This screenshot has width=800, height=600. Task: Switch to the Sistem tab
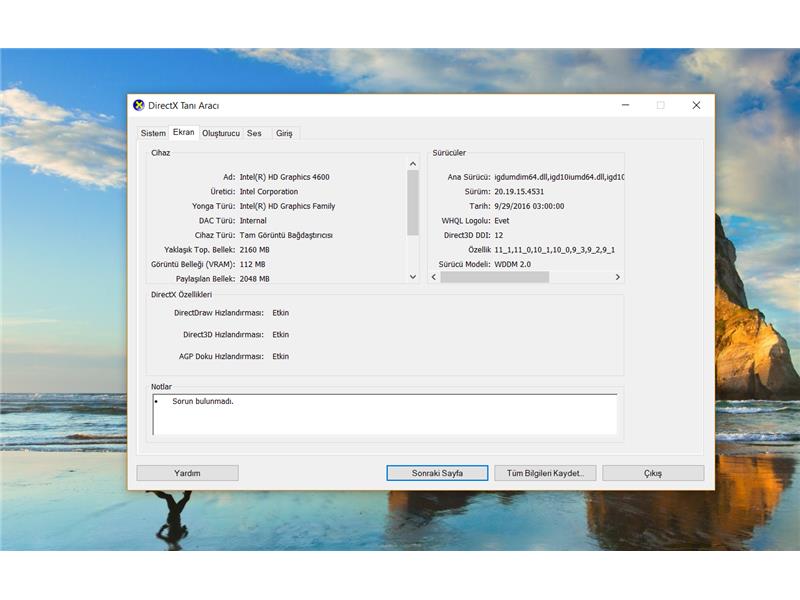(x=153, y=133)
